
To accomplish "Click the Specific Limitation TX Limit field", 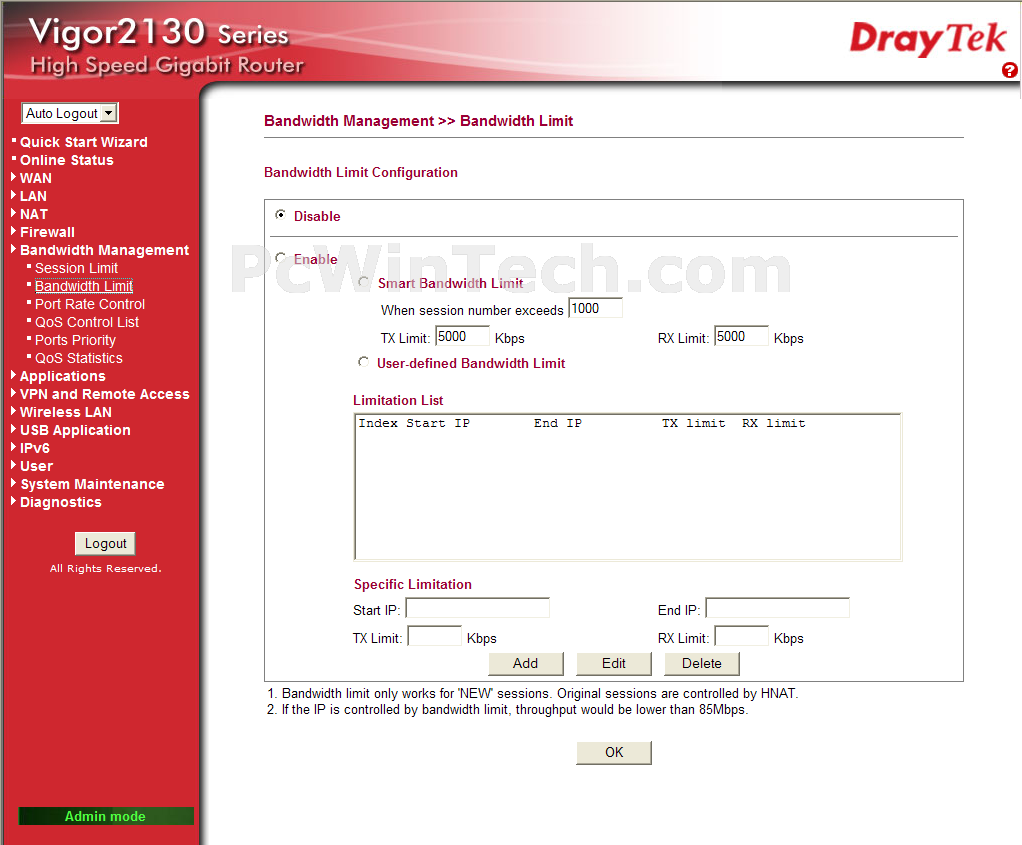I will 435,636.
